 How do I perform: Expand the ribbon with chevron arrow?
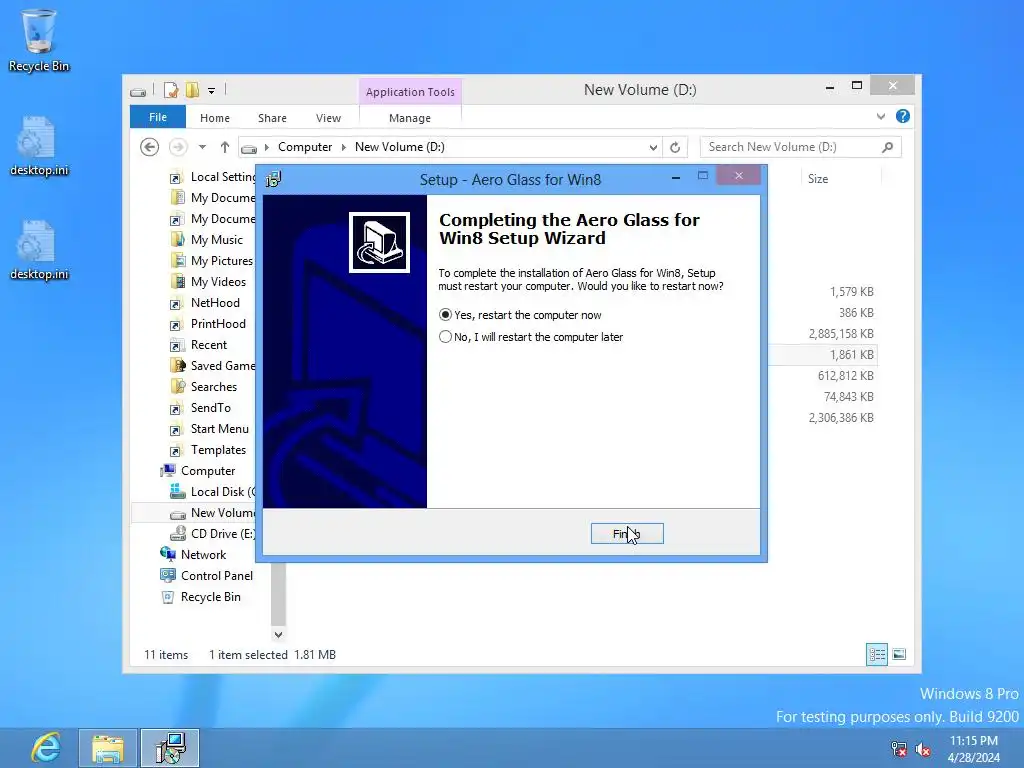(x=881, y=116)
